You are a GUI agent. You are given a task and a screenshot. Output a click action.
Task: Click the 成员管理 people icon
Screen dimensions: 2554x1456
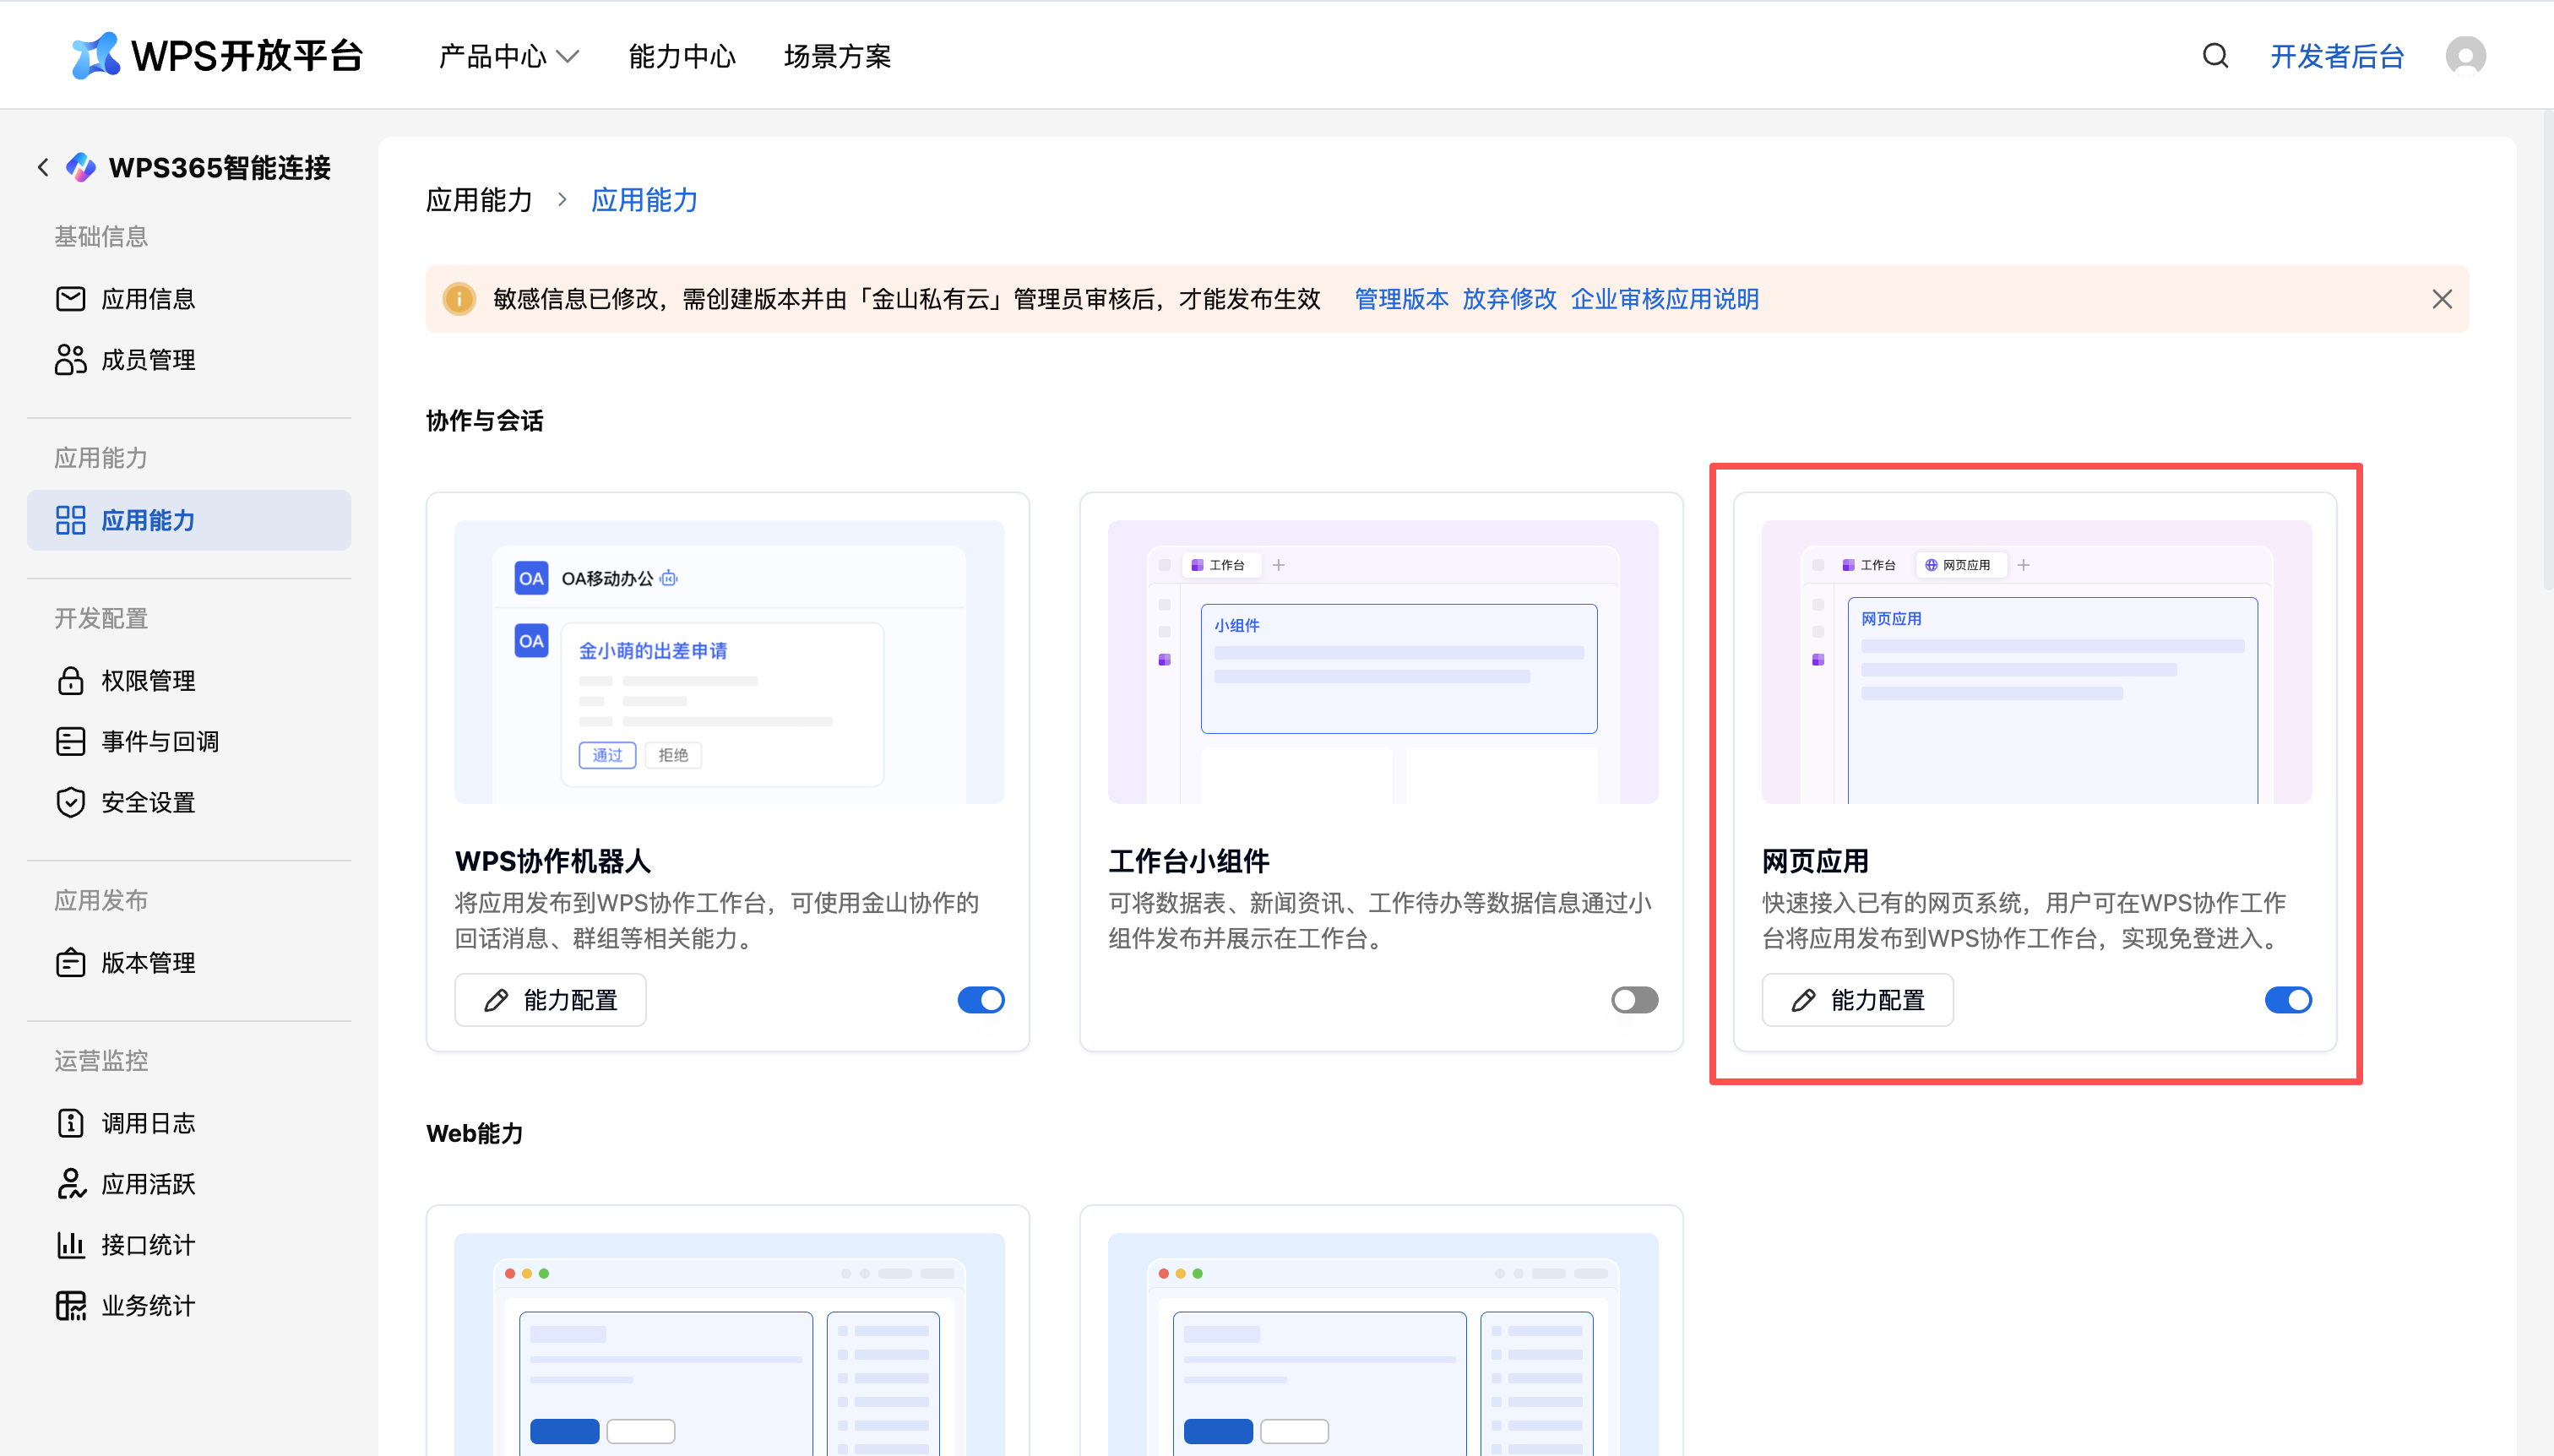pyautogui.click(x=70, y=359)
